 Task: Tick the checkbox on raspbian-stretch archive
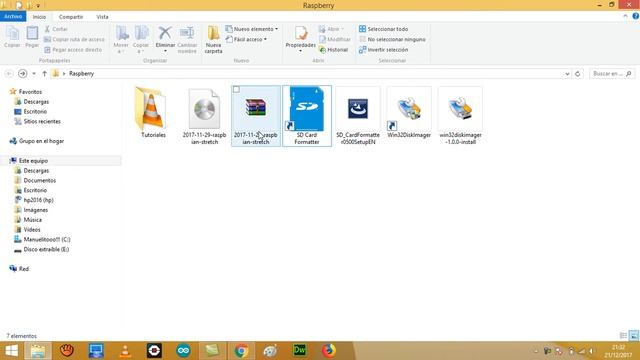[x=236, y=89]
